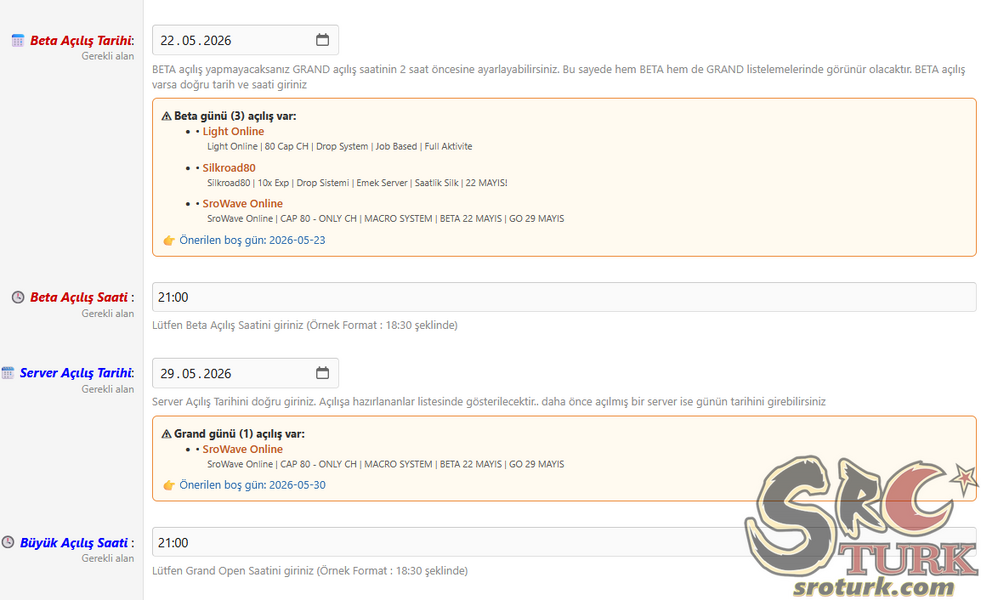The image size is (981, 600).
Task: Select suggested free day 2026-05-30
Action: point(252,485)
